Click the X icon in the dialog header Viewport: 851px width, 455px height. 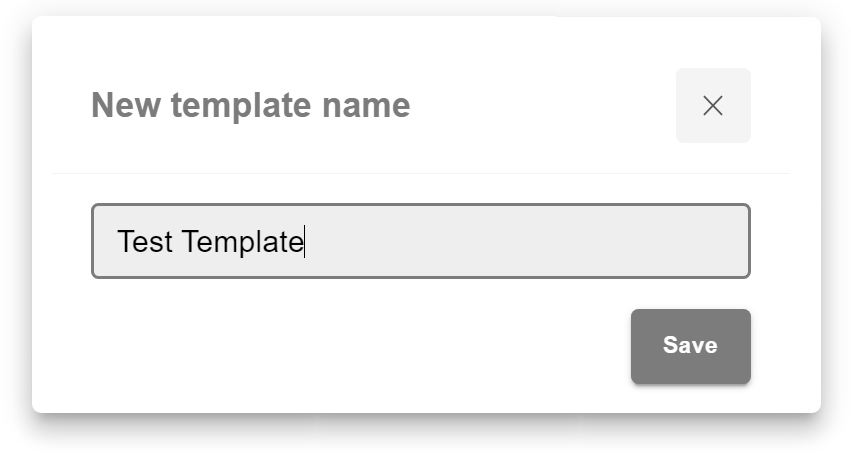pos(713,106)
